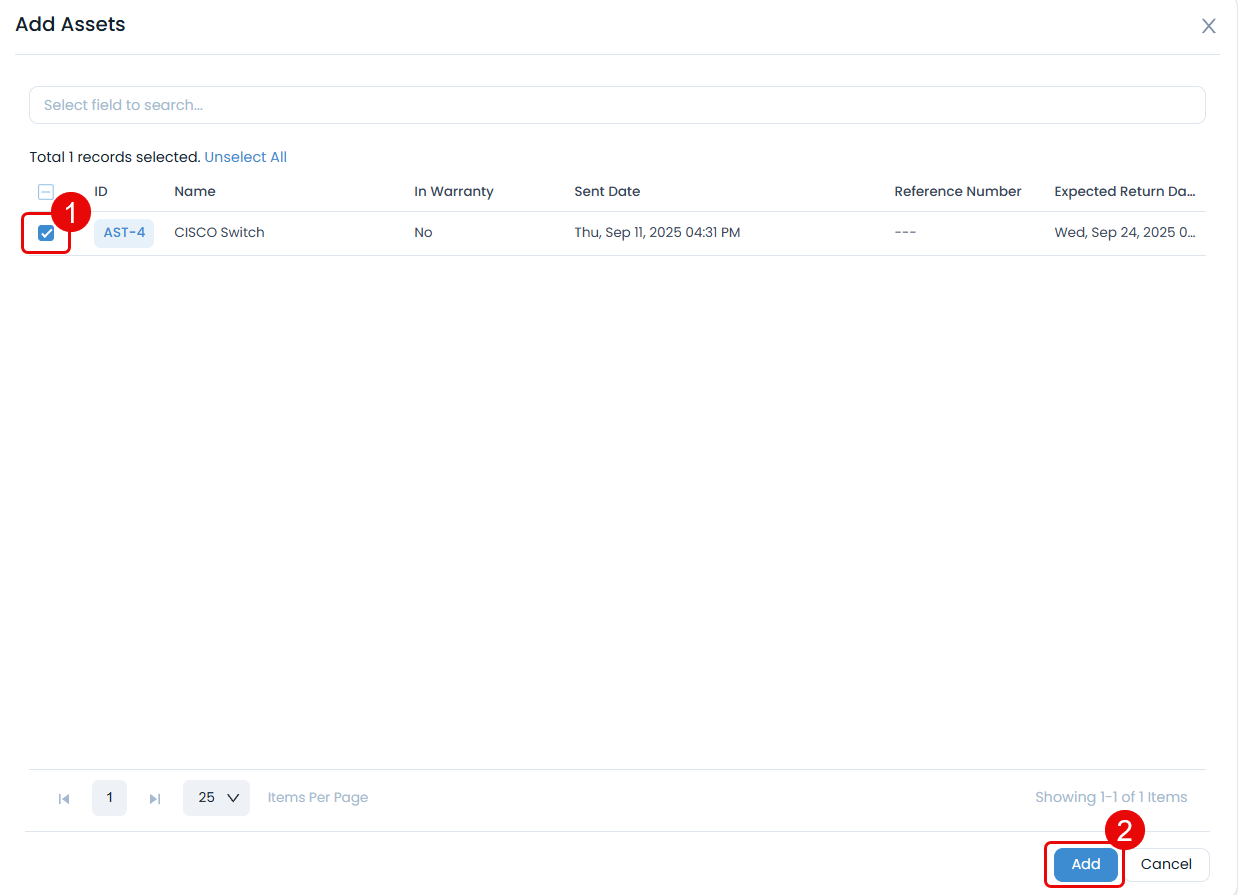Open the AST-4 asset ID badge

tap(123, 232)
